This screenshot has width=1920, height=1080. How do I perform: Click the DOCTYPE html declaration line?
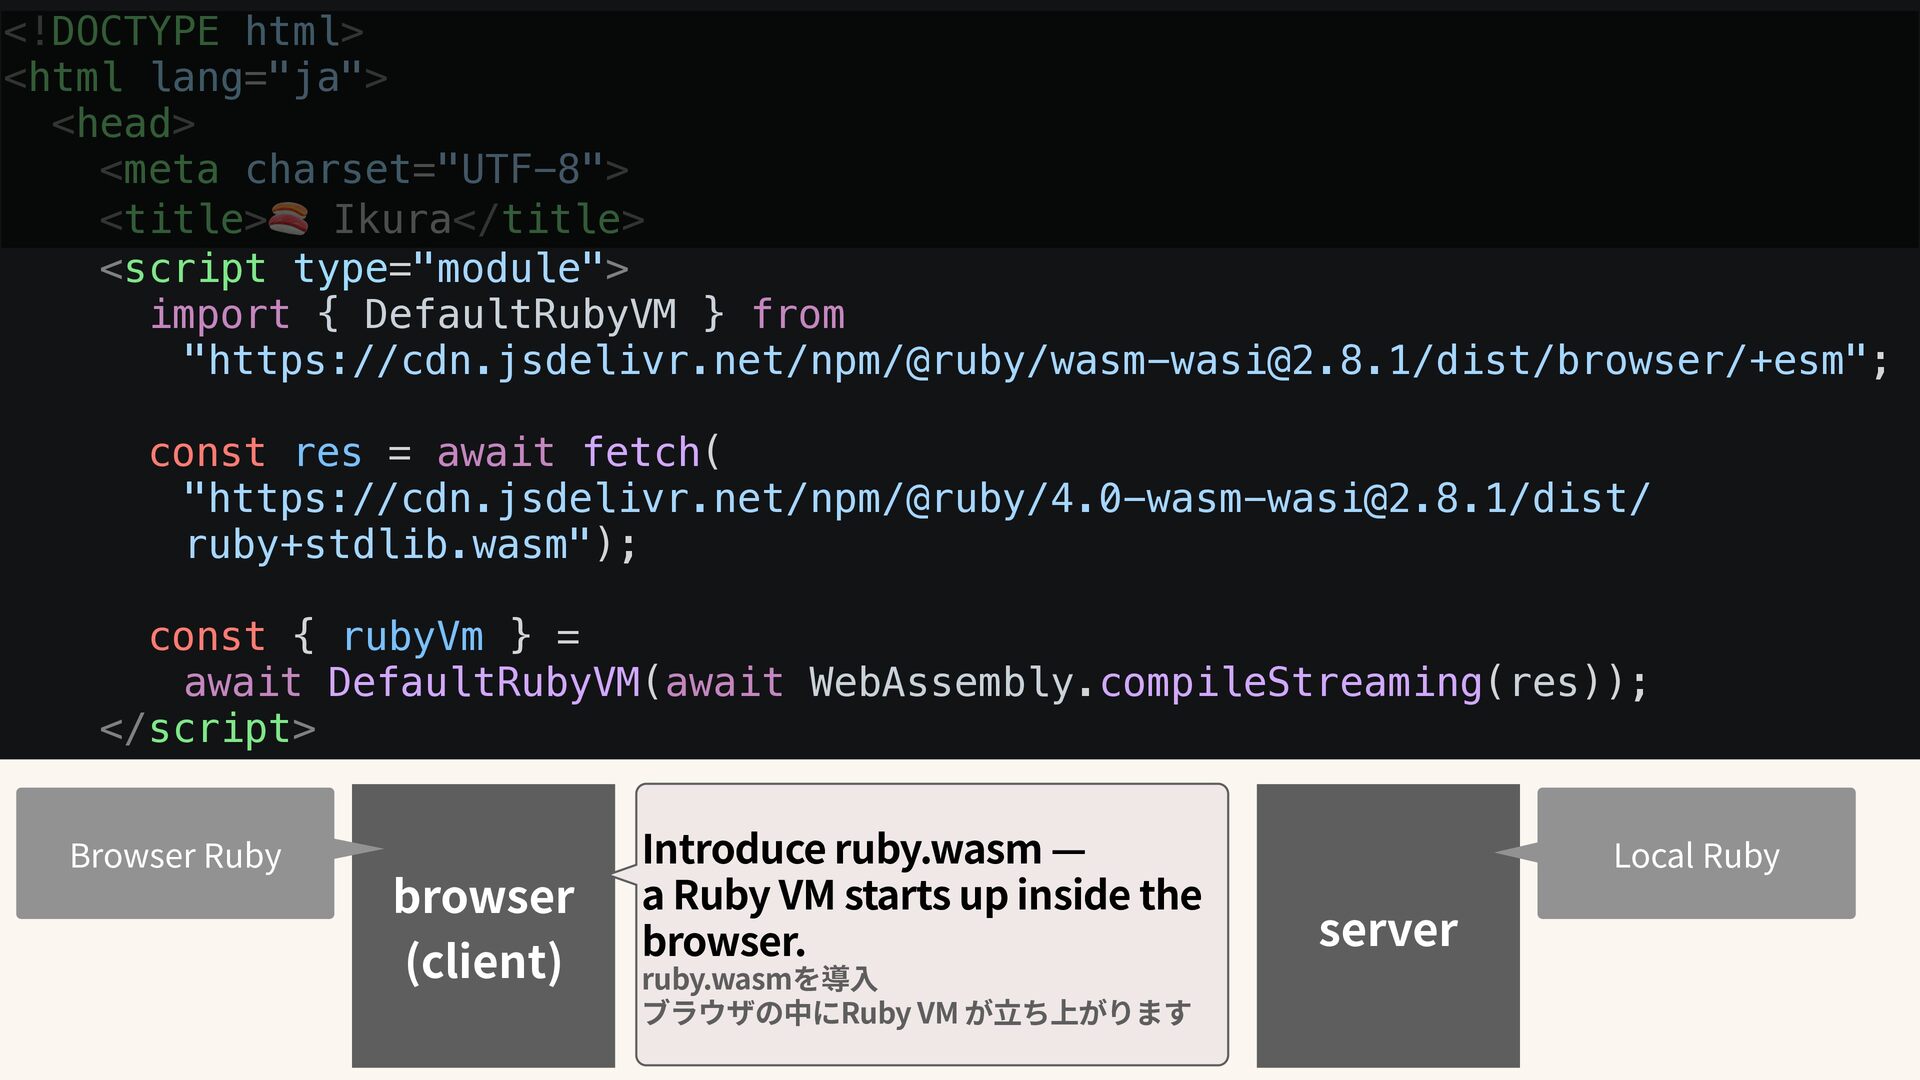click(x=183, y=32)
